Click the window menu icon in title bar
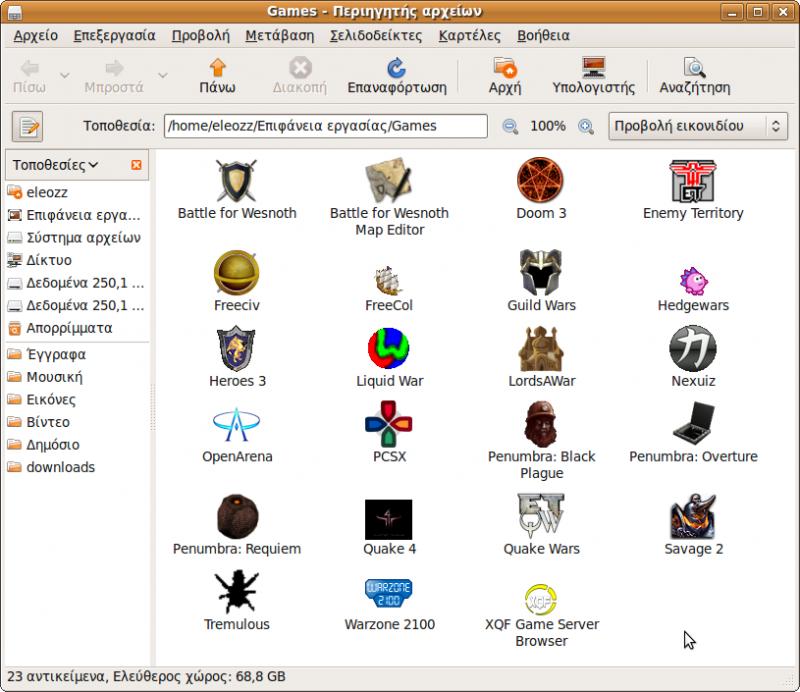 pos(15,12)
